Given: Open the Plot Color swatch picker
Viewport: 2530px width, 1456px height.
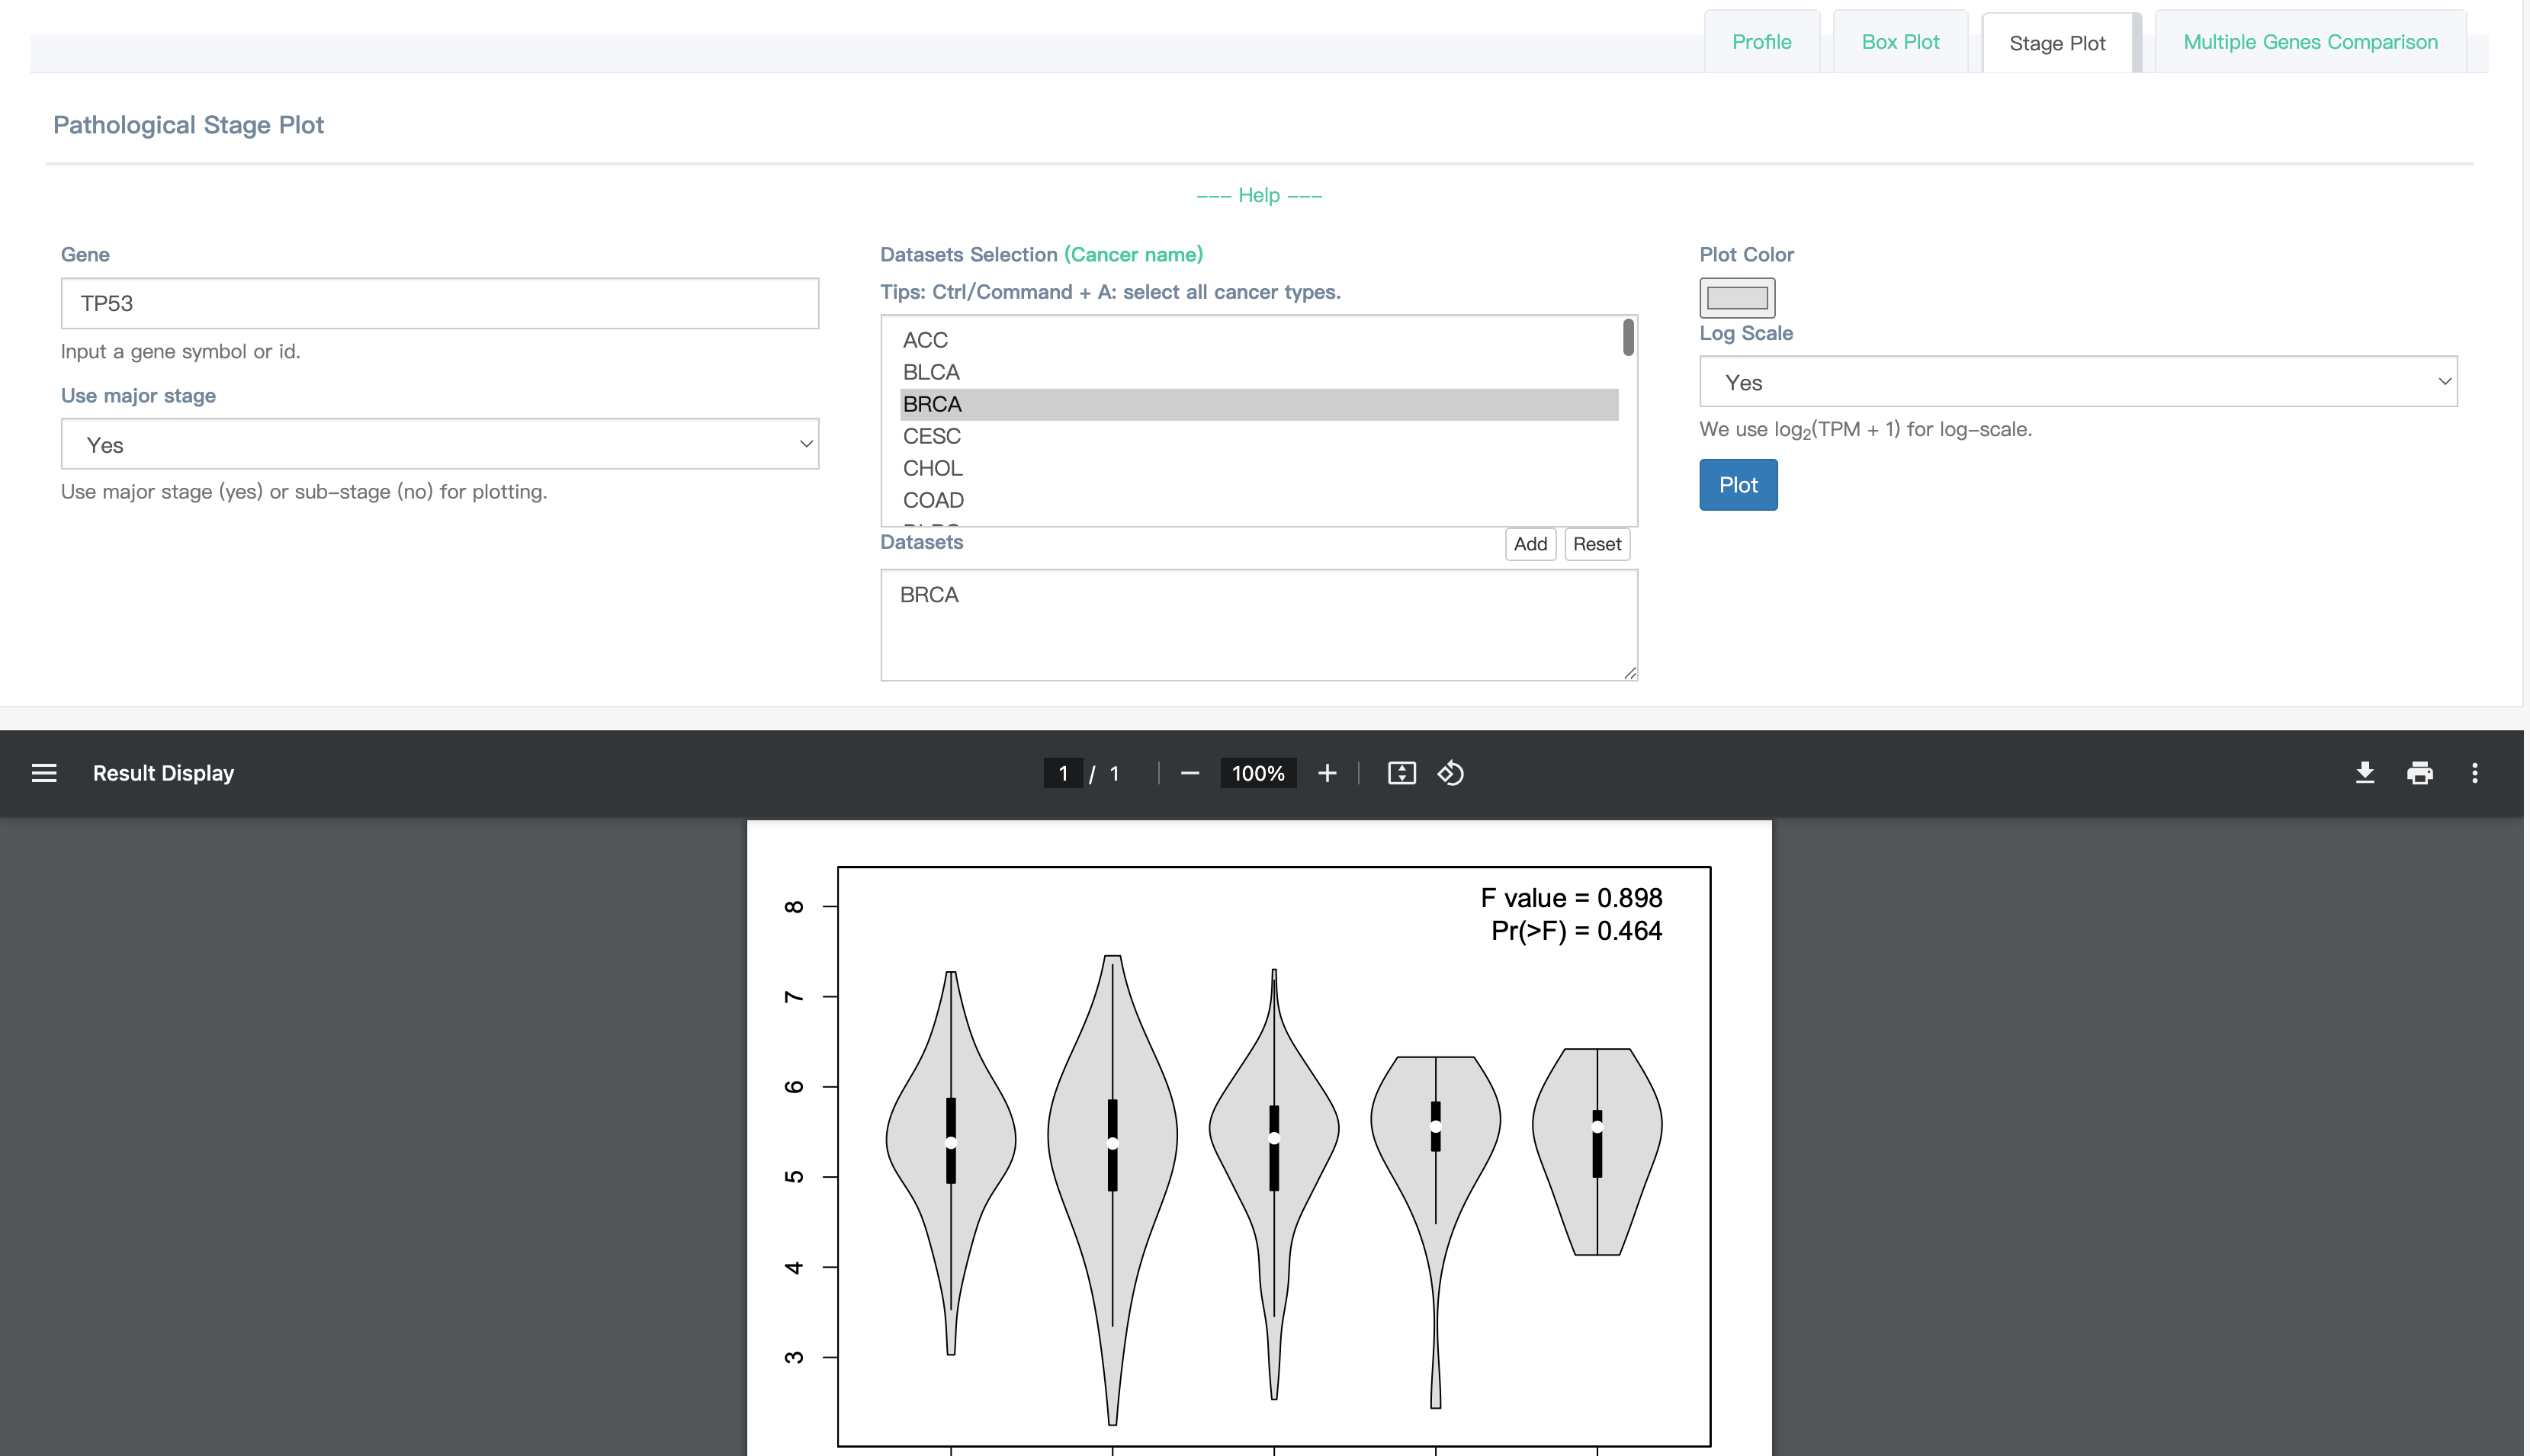Looking at the screenshot, I should coord(1737,297).
